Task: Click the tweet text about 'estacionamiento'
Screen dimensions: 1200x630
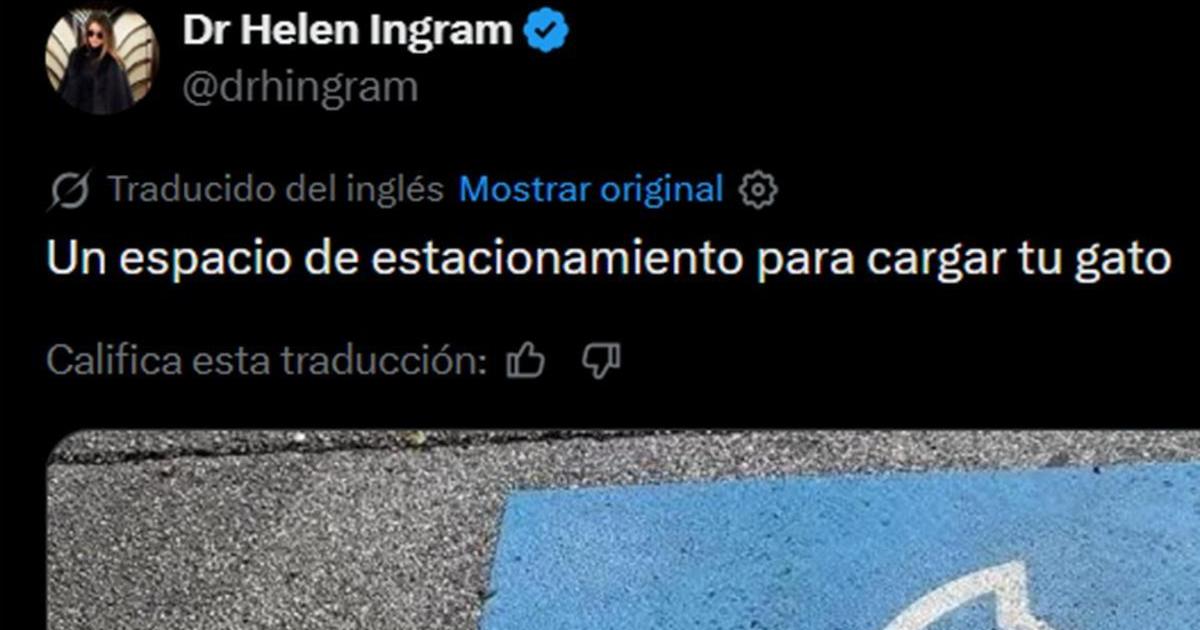Action: pos(608,260)
